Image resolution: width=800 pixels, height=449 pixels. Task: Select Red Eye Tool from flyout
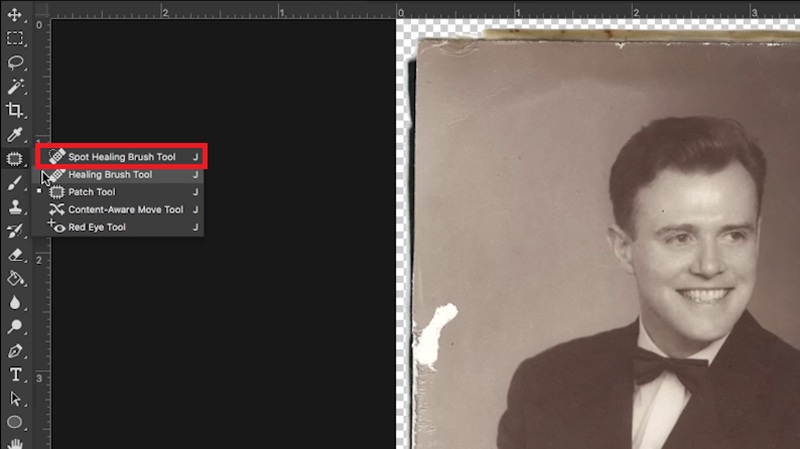coord(96,228)
